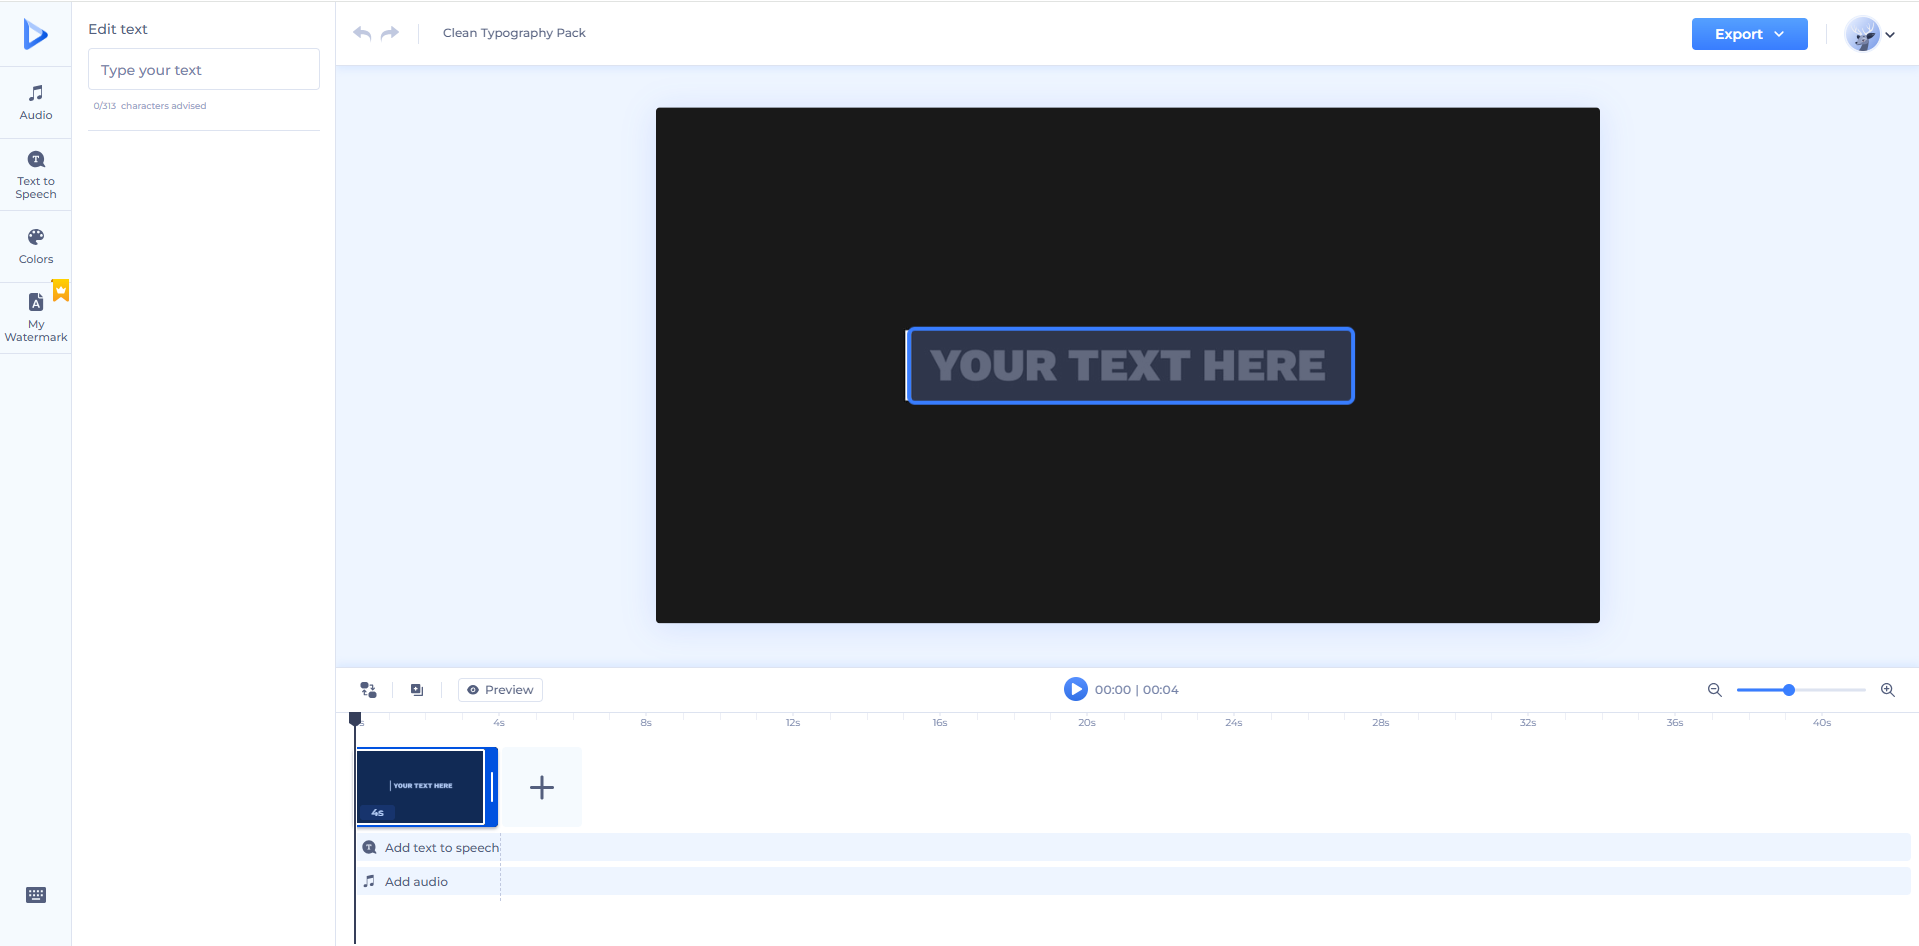This screenshot has width=1919, height=946.
Task: Click the undo arrow icon
Action: point(360,32)
